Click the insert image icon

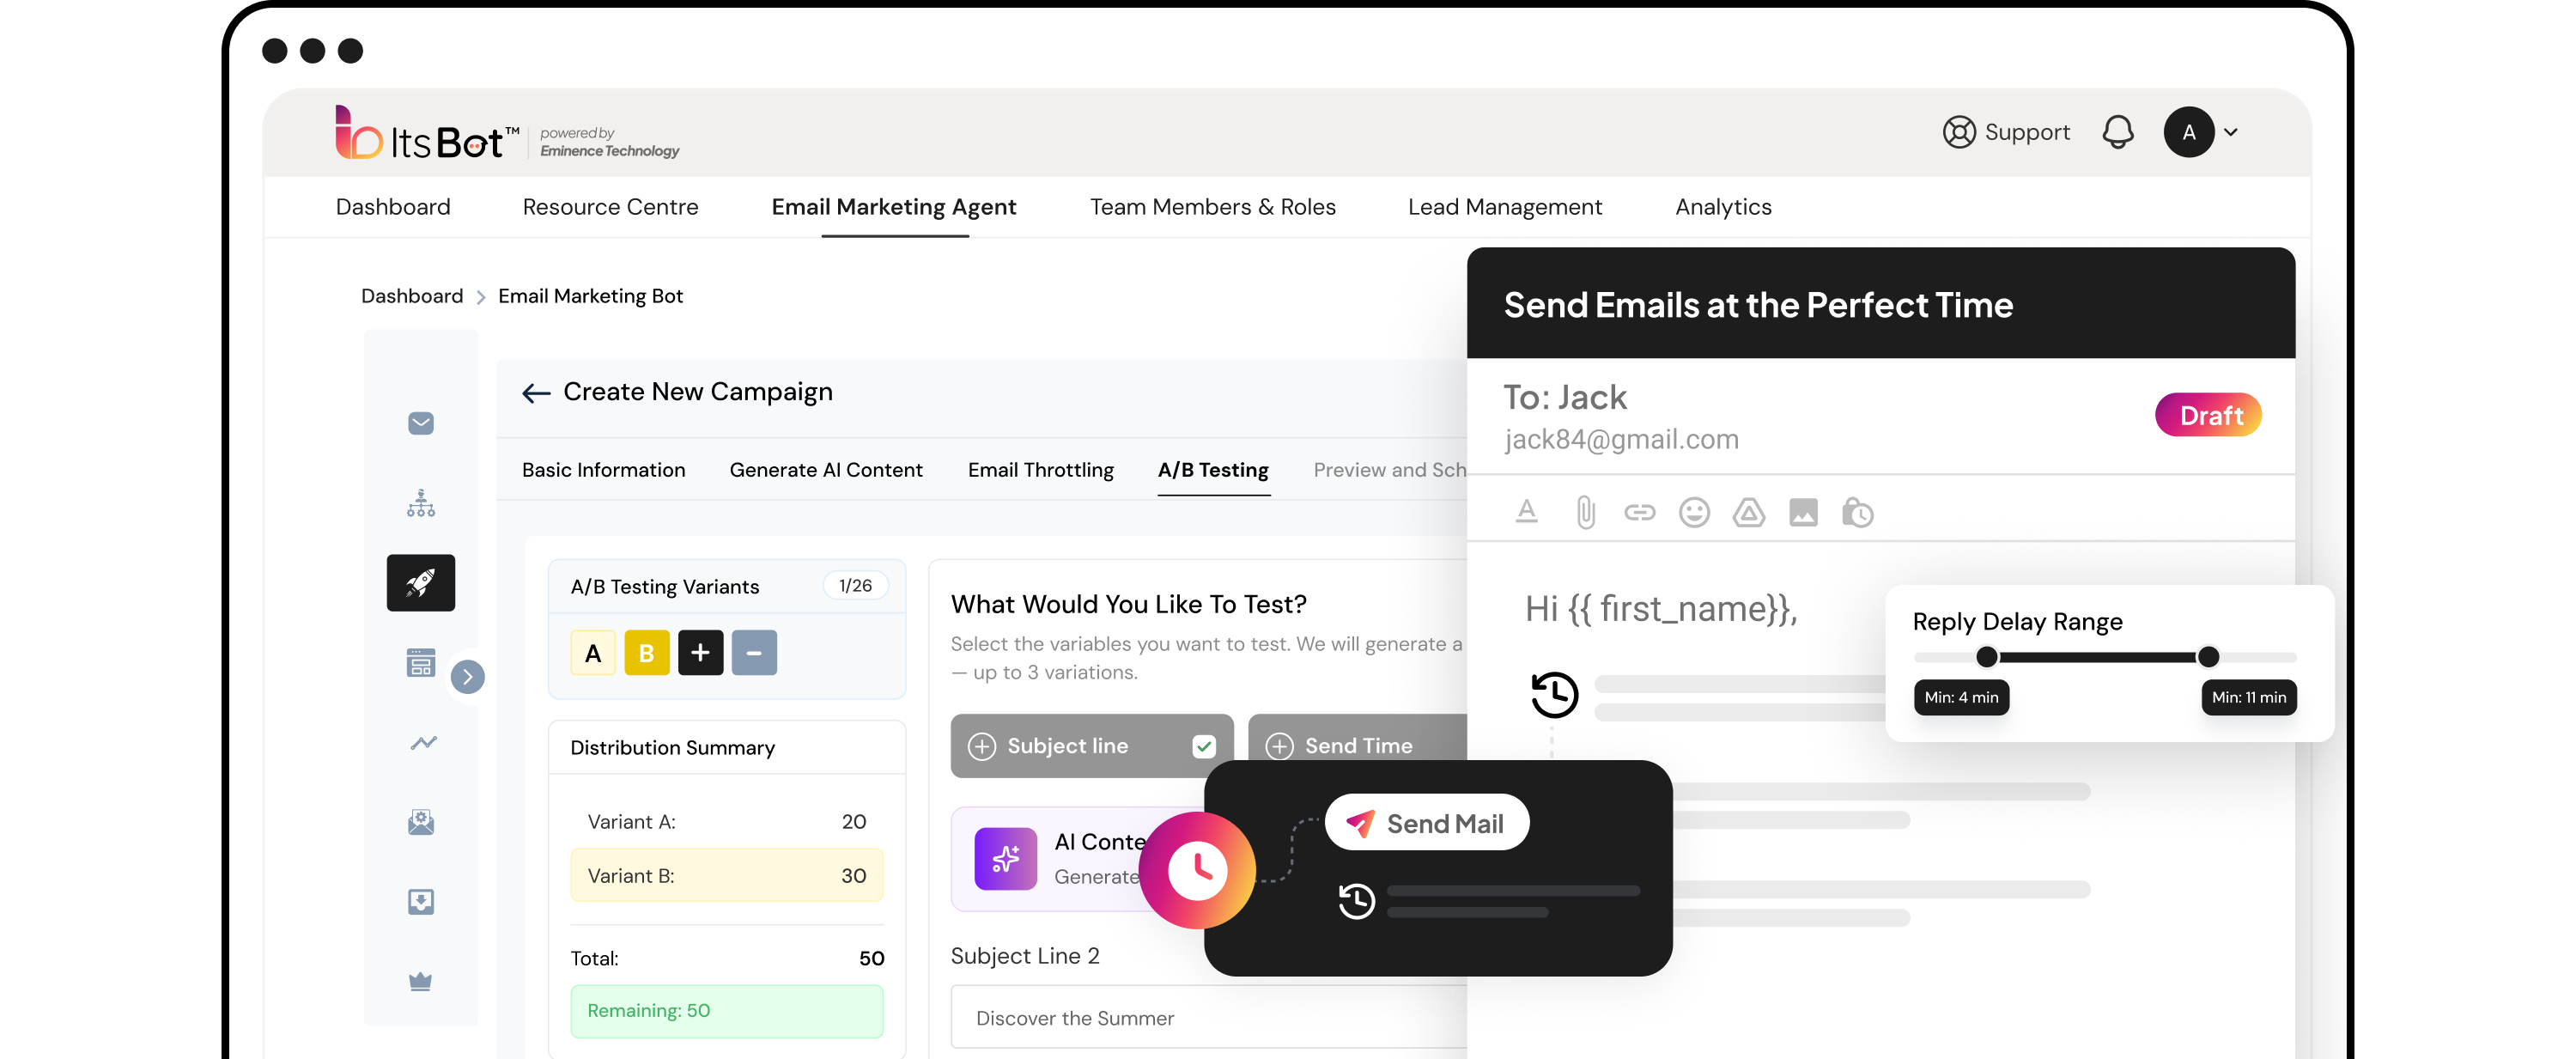(1803, 513)
